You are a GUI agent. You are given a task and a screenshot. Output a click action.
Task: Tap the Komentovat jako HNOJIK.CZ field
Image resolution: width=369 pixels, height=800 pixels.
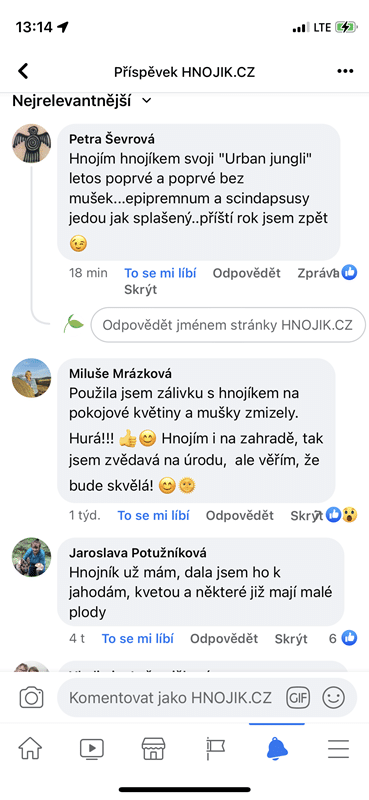click(x=171, y=697)
